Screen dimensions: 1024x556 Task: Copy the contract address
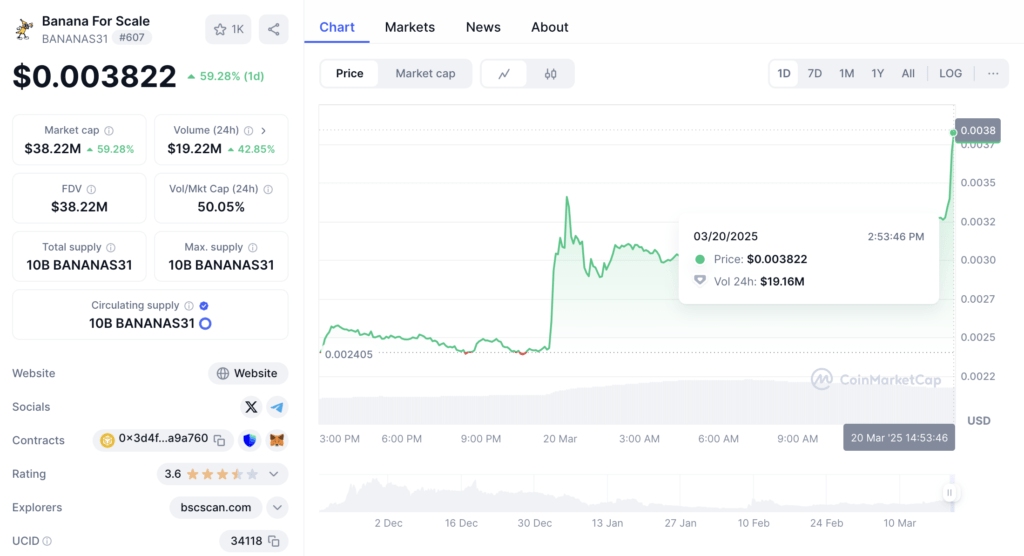(x=220, y=440)
